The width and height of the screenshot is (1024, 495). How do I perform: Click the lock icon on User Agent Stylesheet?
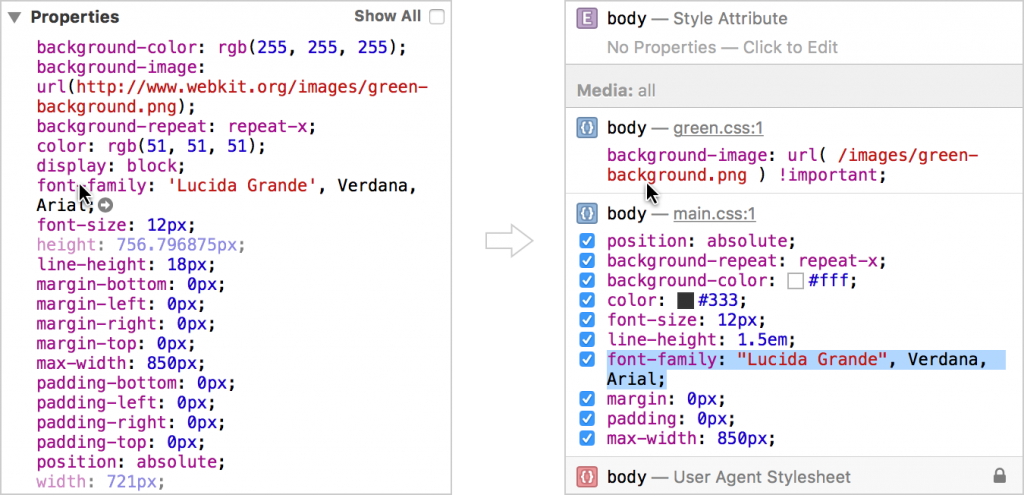[999, 477]
